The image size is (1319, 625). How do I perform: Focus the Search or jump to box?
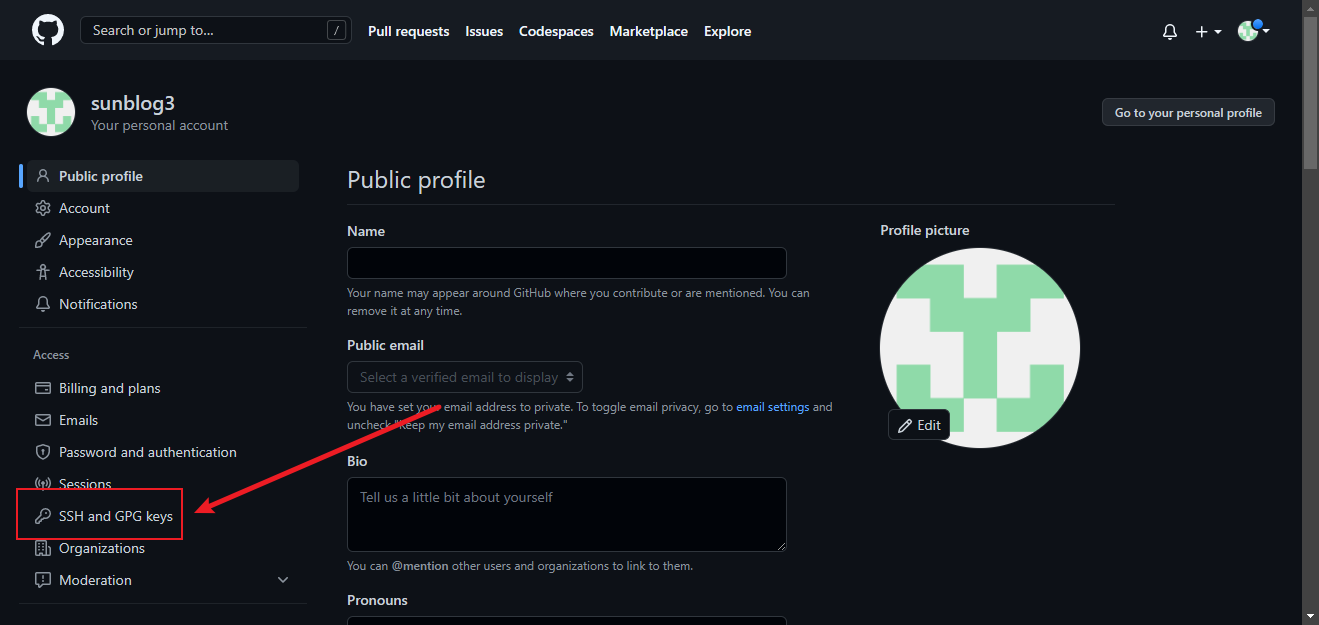[x=215, y=30]
